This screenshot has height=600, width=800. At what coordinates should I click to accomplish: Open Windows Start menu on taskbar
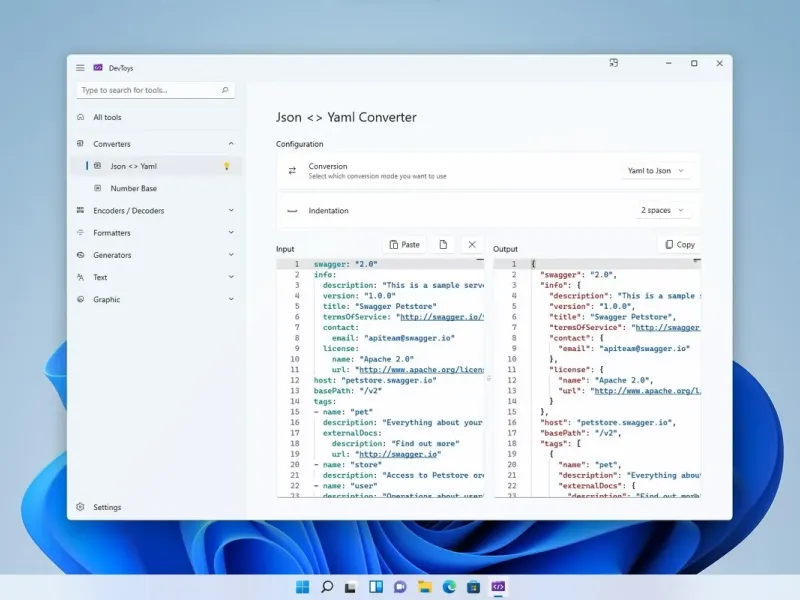tap(303, 587)
